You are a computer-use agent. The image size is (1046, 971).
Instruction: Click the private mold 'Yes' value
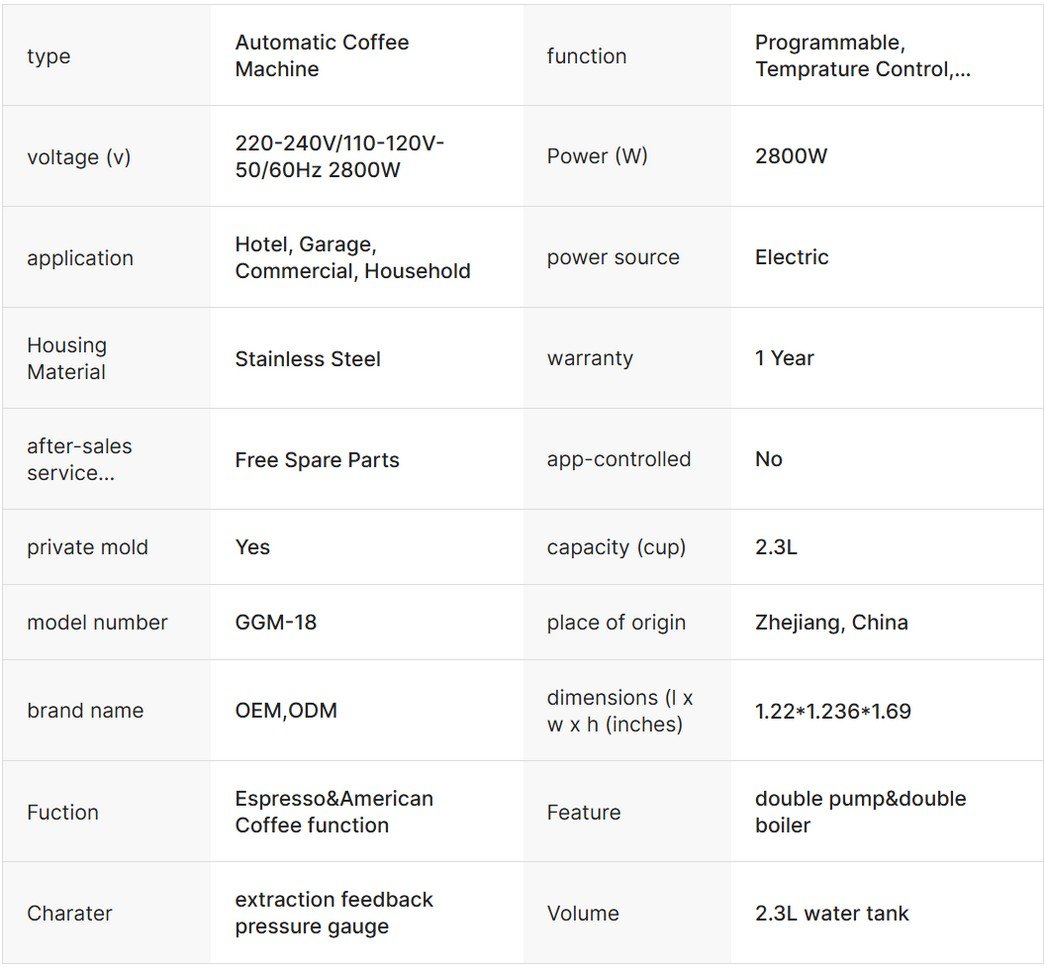pyautogui.click(x=252, y=547)
